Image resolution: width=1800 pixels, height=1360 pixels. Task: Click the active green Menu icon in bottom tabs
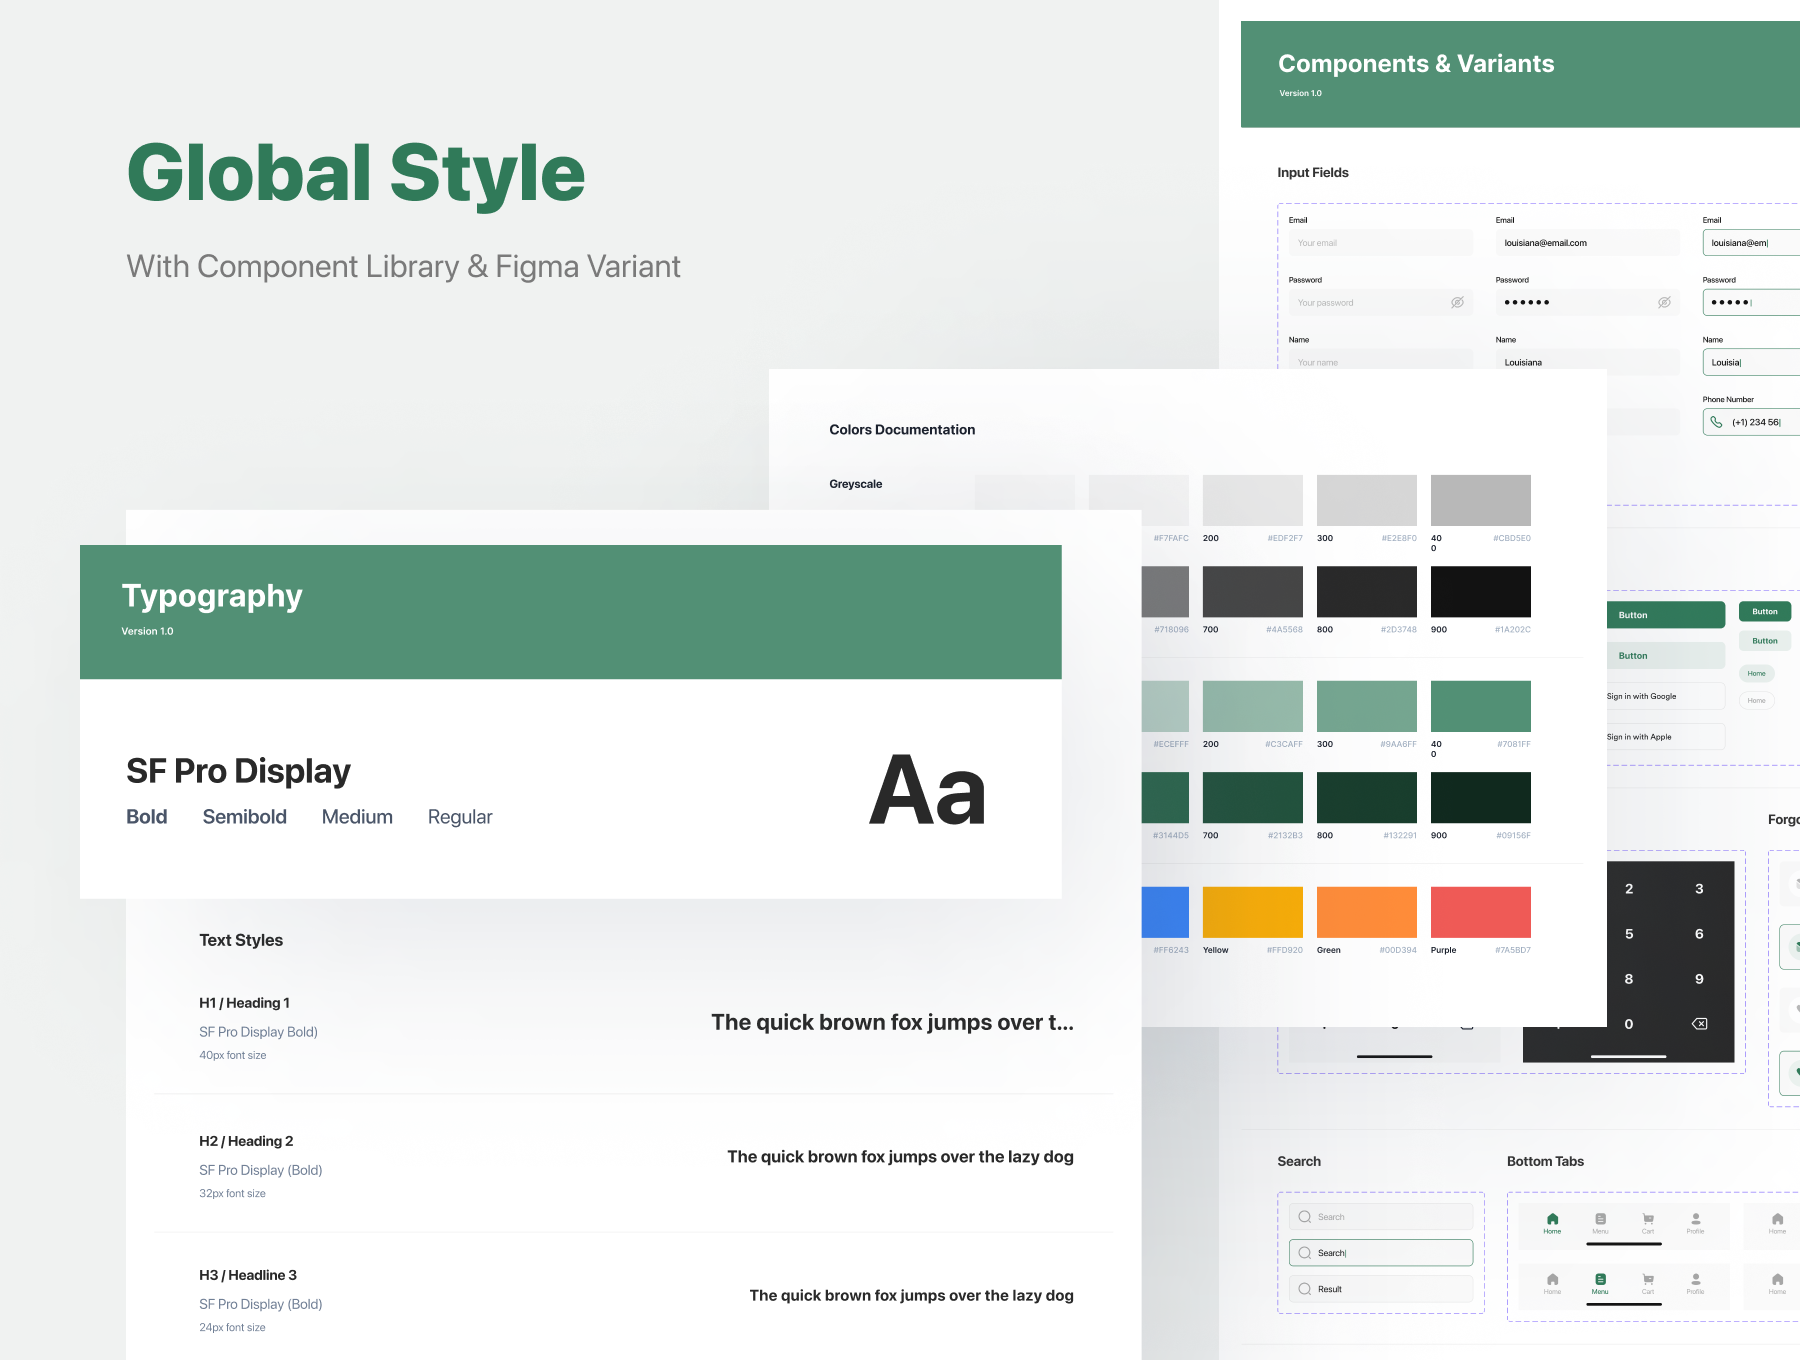1600,1280
